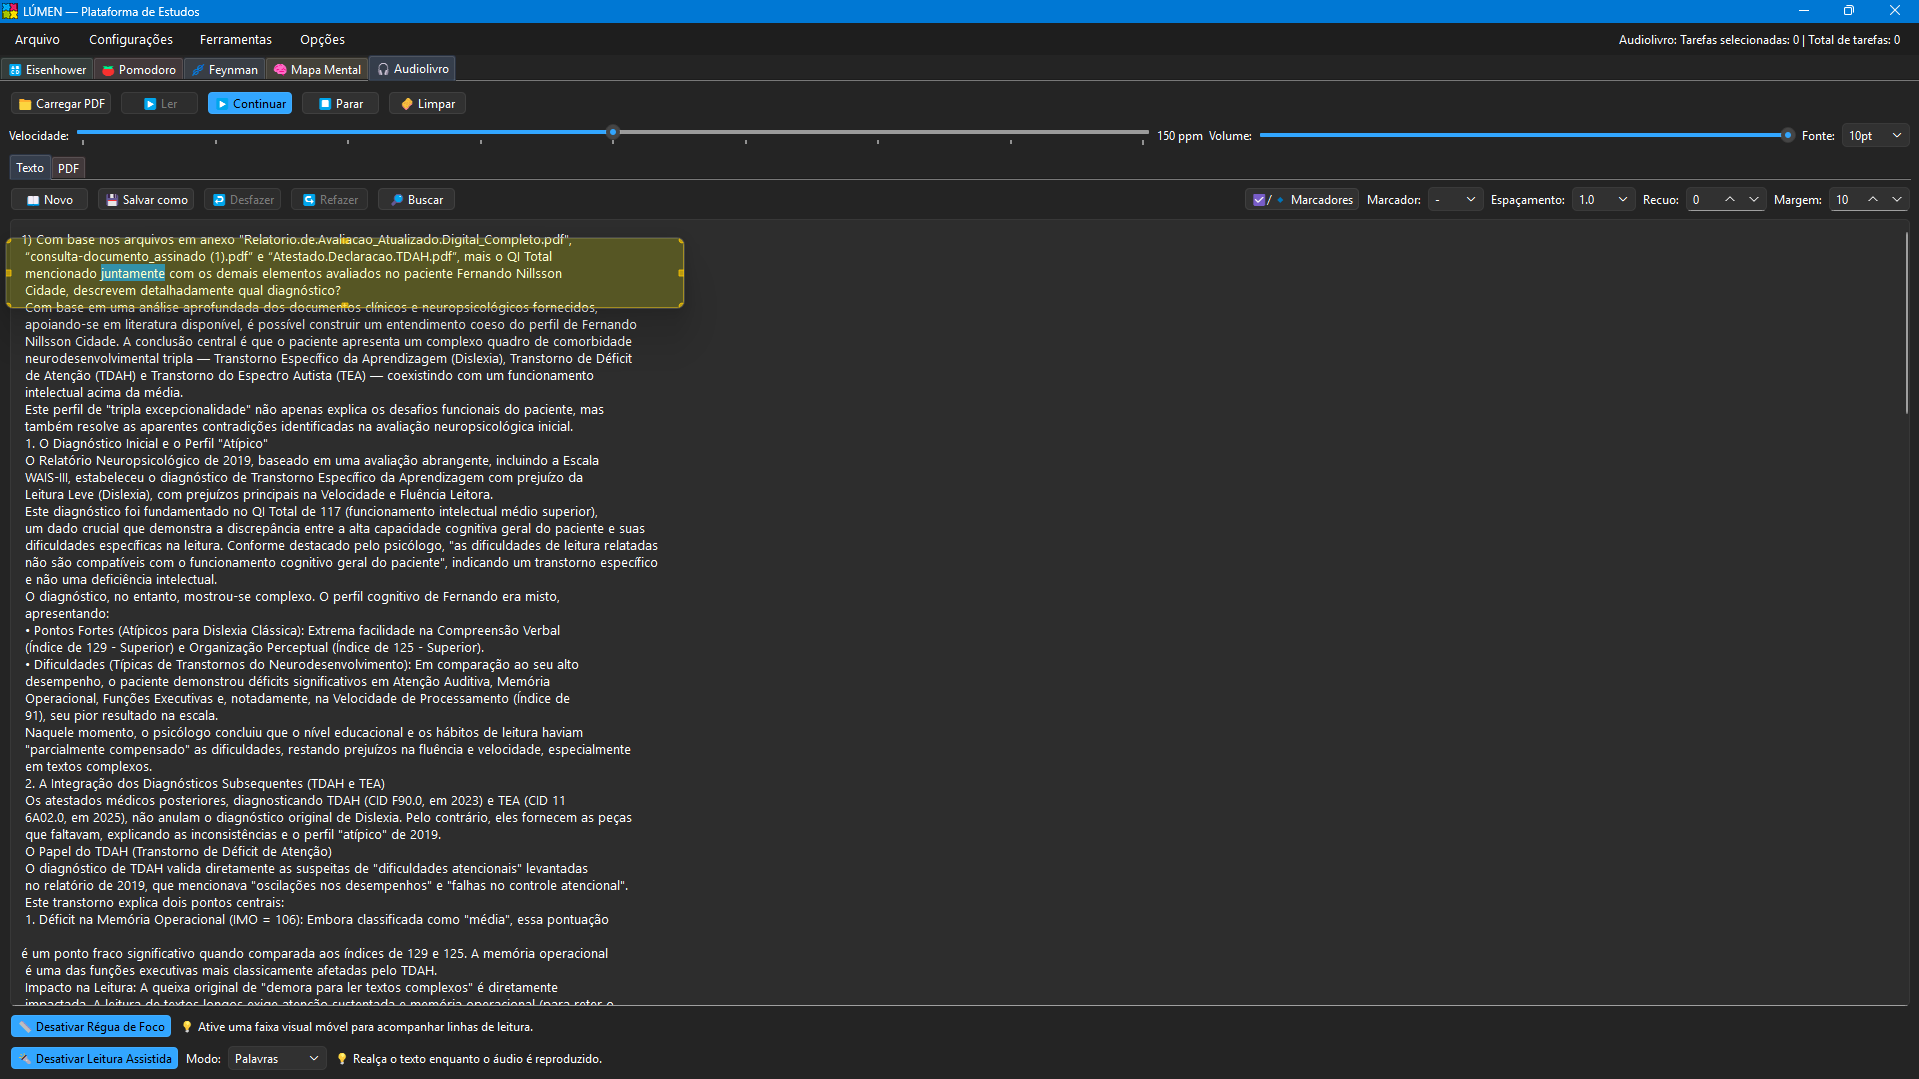Disable the Leitura Assistida toggle
Screen dimensions: 1919x1079
click(x=95, y=1059)
